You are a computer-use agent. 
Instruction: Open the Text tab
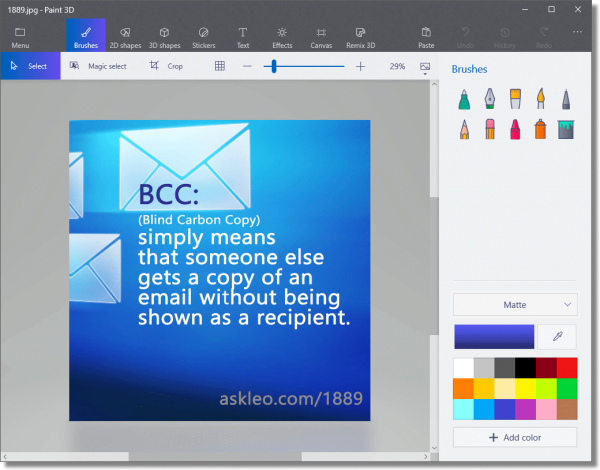tap(243, 38)
